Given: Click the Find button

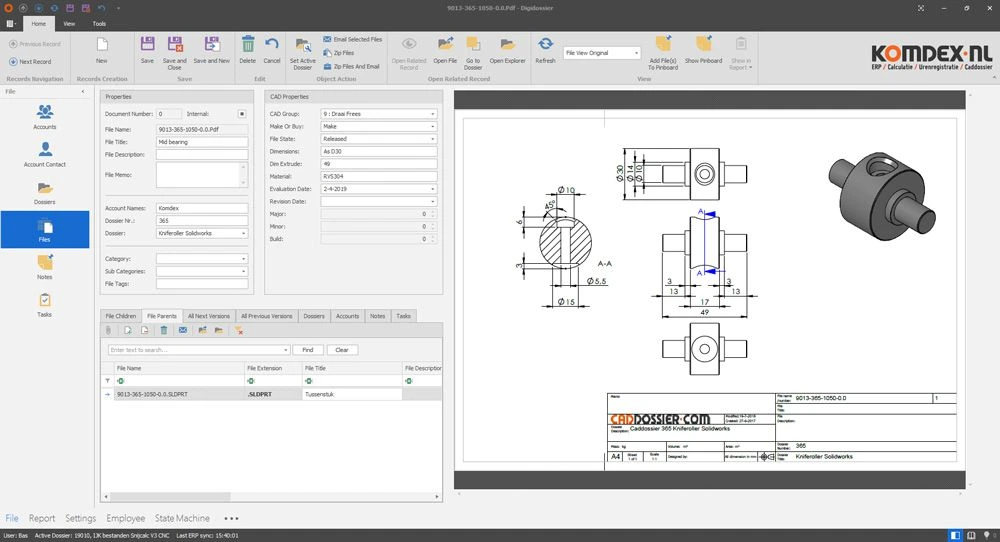Looking at the screenshot, I should click(307, 350).
